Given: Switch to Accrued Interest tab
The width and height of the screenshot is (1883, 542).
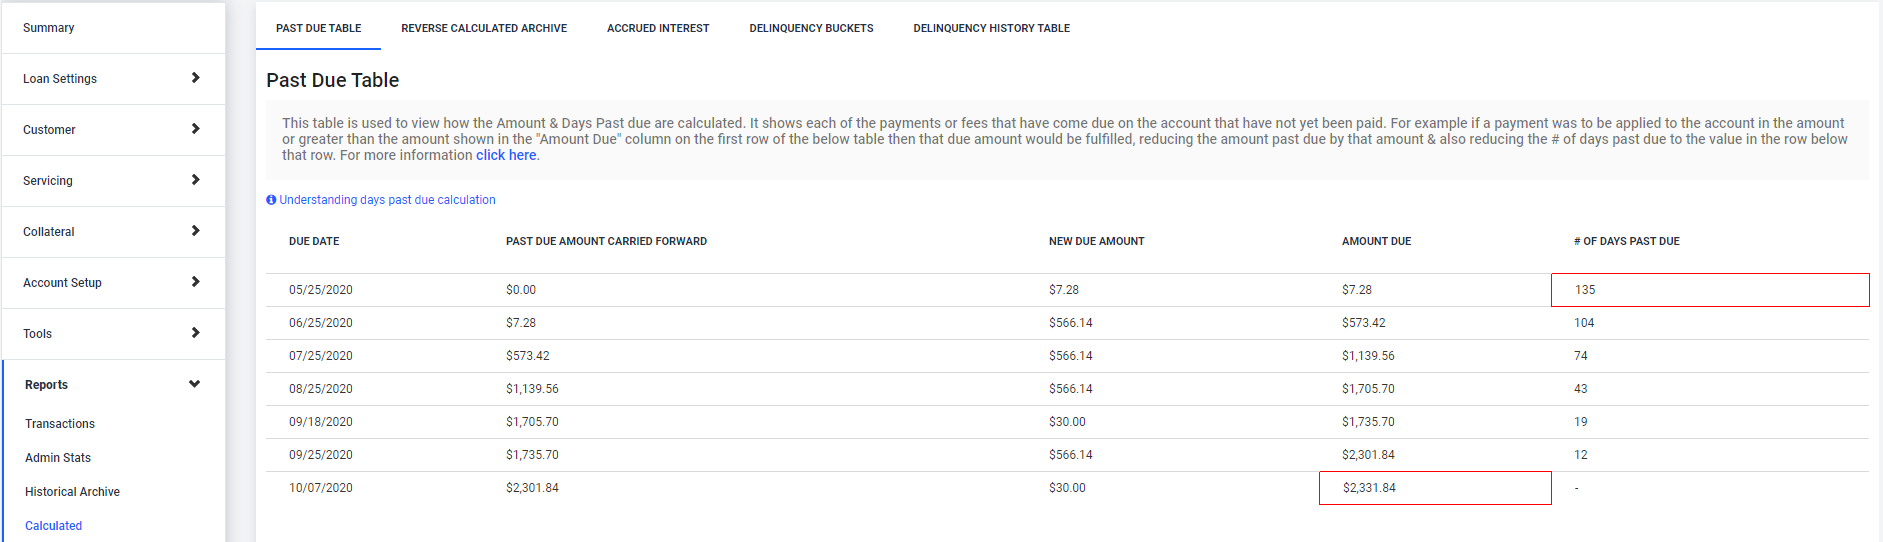Looking at the screenshot, I should tap(658, 28).
